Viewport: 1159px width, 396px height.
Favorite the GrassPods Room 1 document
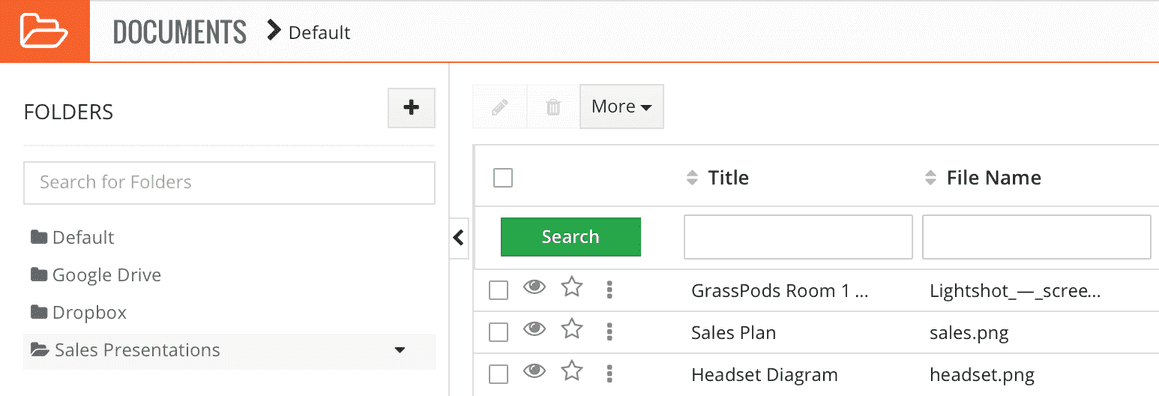click(x=571, y=287)
